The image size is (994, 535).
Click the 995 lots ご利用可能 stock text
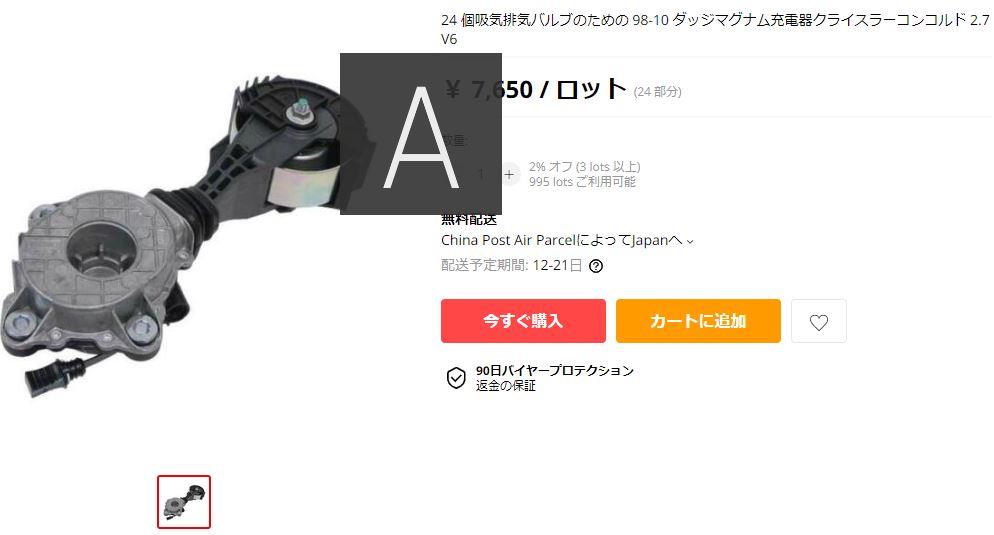pyautogui.click(x=582, y=182)
